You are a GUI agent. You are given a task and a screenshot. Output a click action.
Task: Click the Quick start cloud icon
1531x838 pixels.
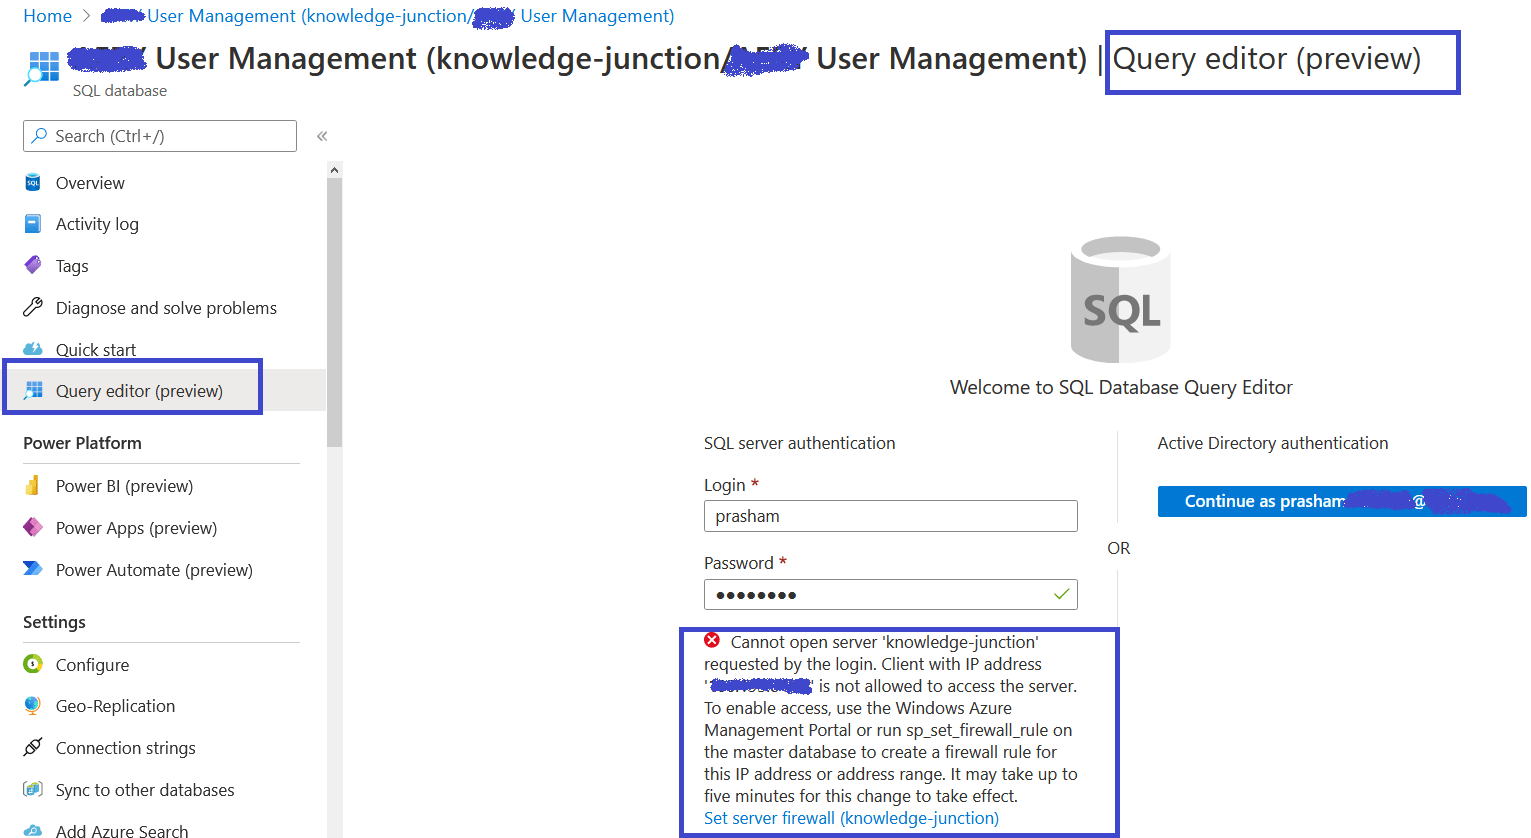tap(33, 349)
